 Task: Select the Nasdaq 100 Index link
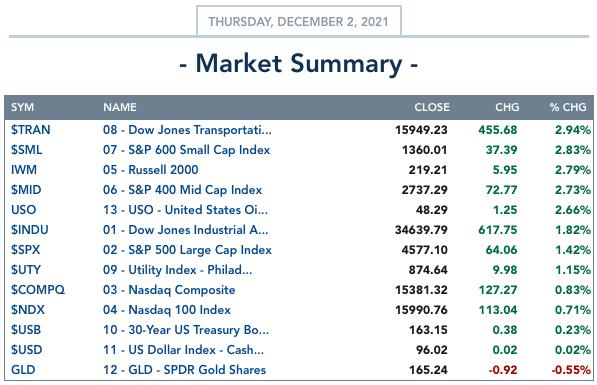point(167,310)
